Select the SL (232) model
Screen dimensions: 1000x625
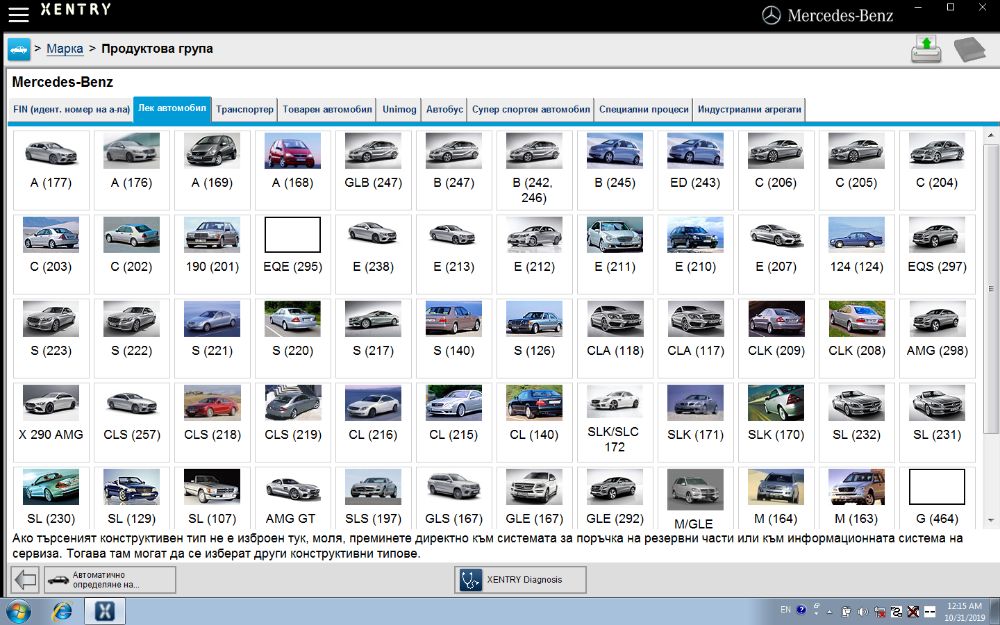point(857,423)
